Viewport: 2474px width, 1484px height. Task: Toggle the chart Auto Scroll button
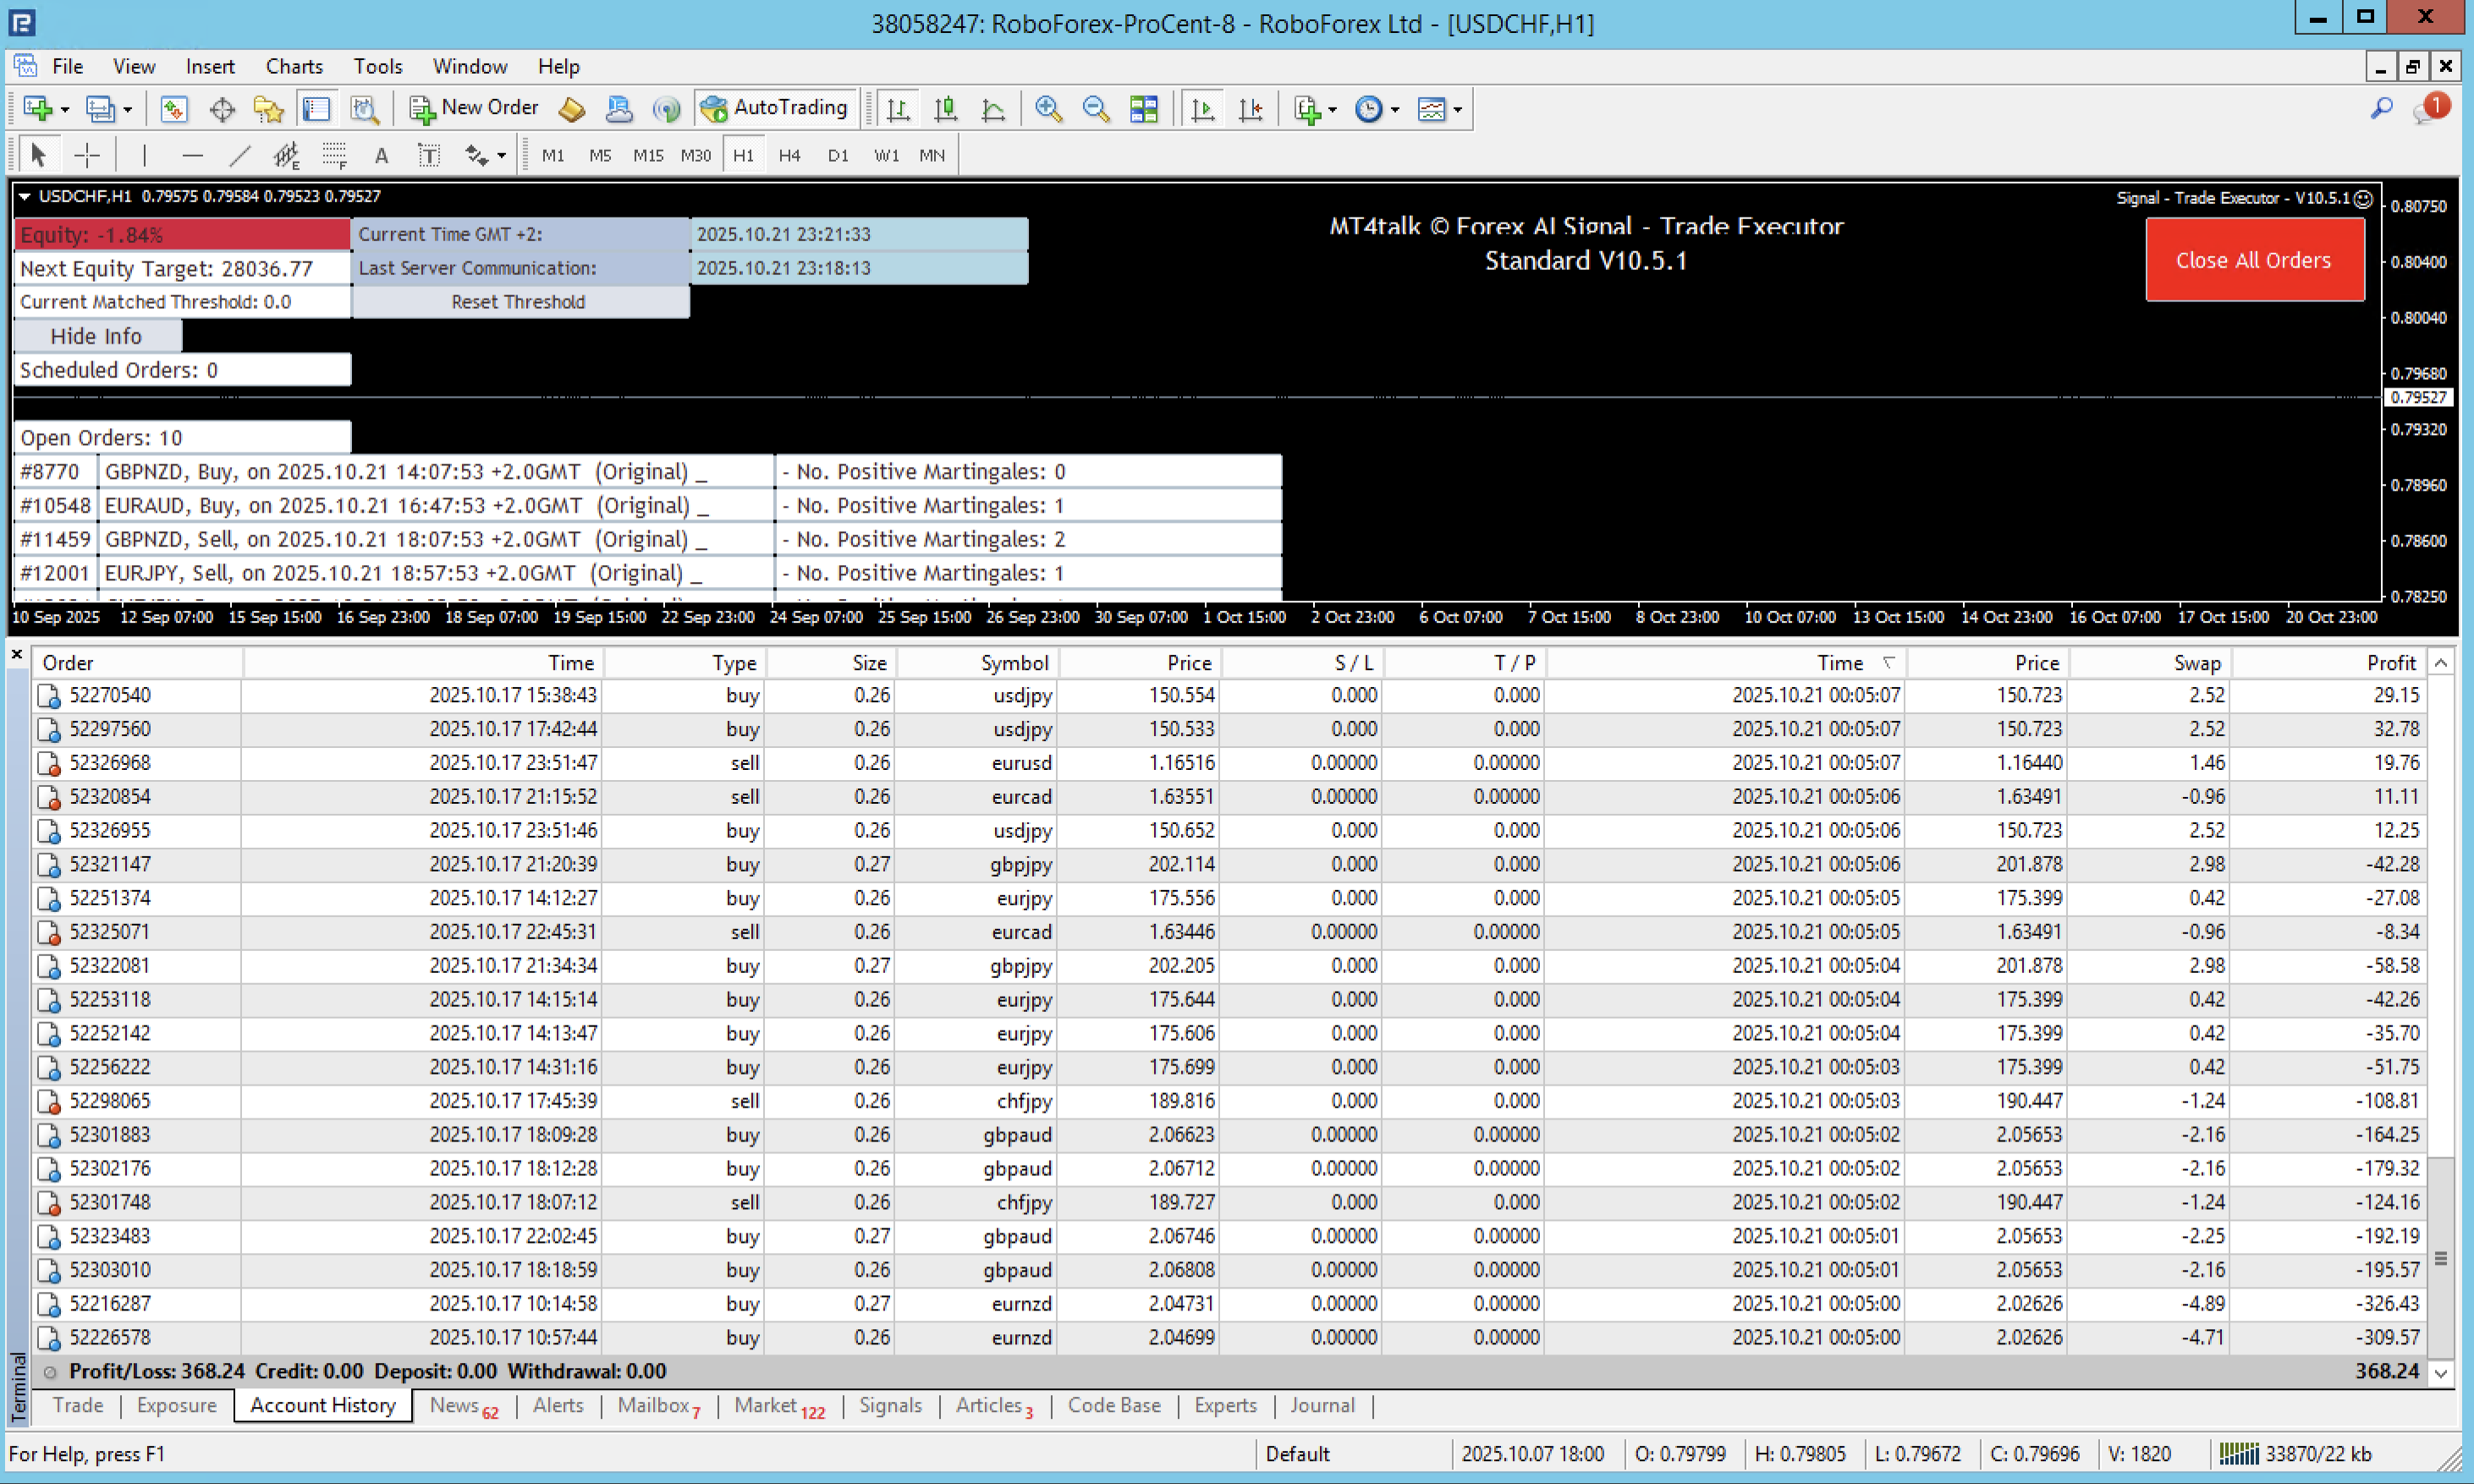(x=1203, y=109)
